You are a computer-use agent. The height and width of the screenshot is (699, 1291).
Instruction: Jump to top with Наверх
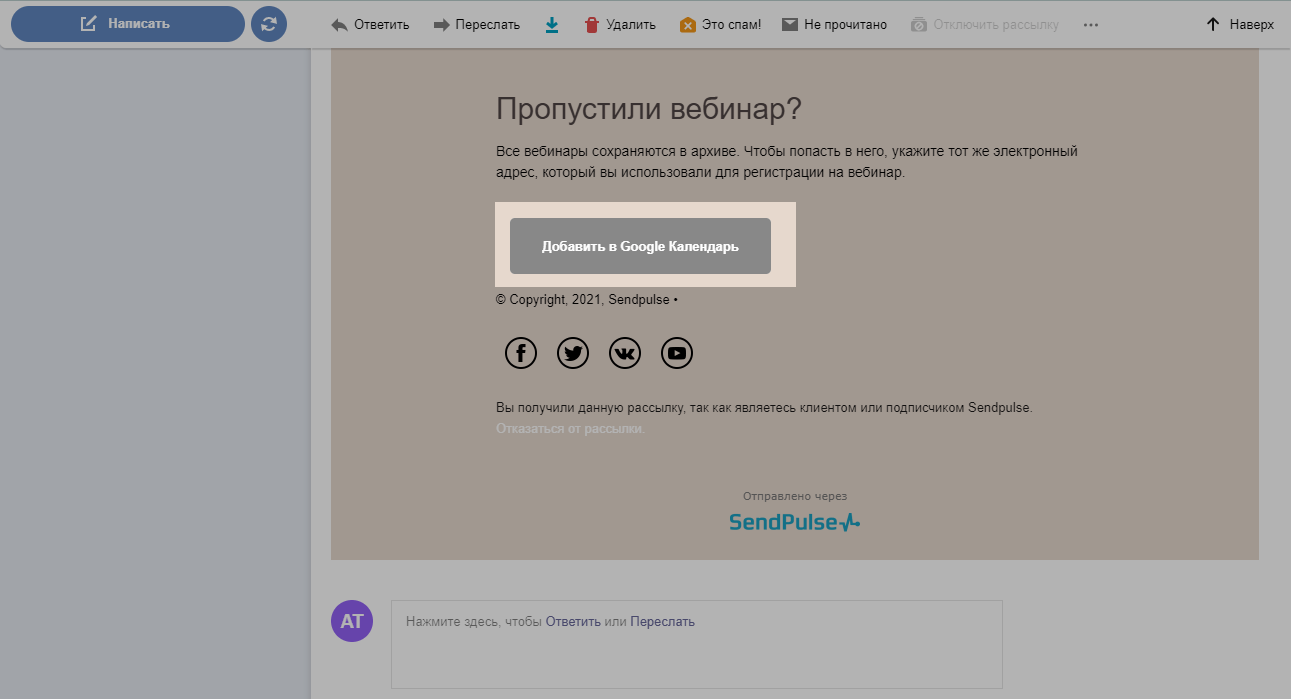pyautogui.click(x=1240, y=25)
